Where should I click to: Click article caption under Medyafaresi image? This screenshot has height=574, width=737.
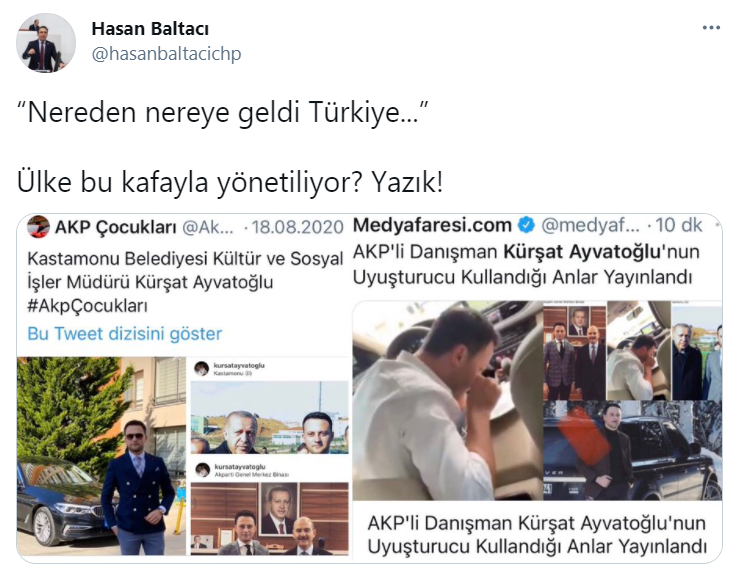tap(537, 535)
